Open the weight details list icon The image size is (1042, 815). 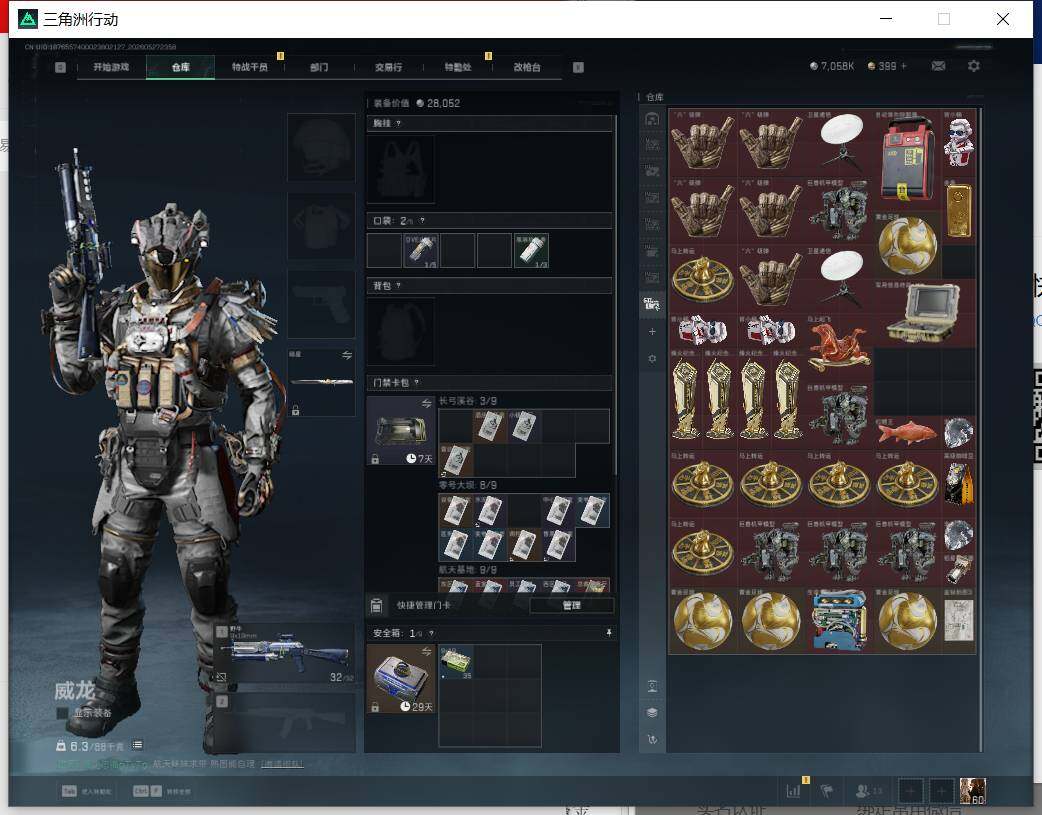138,745
